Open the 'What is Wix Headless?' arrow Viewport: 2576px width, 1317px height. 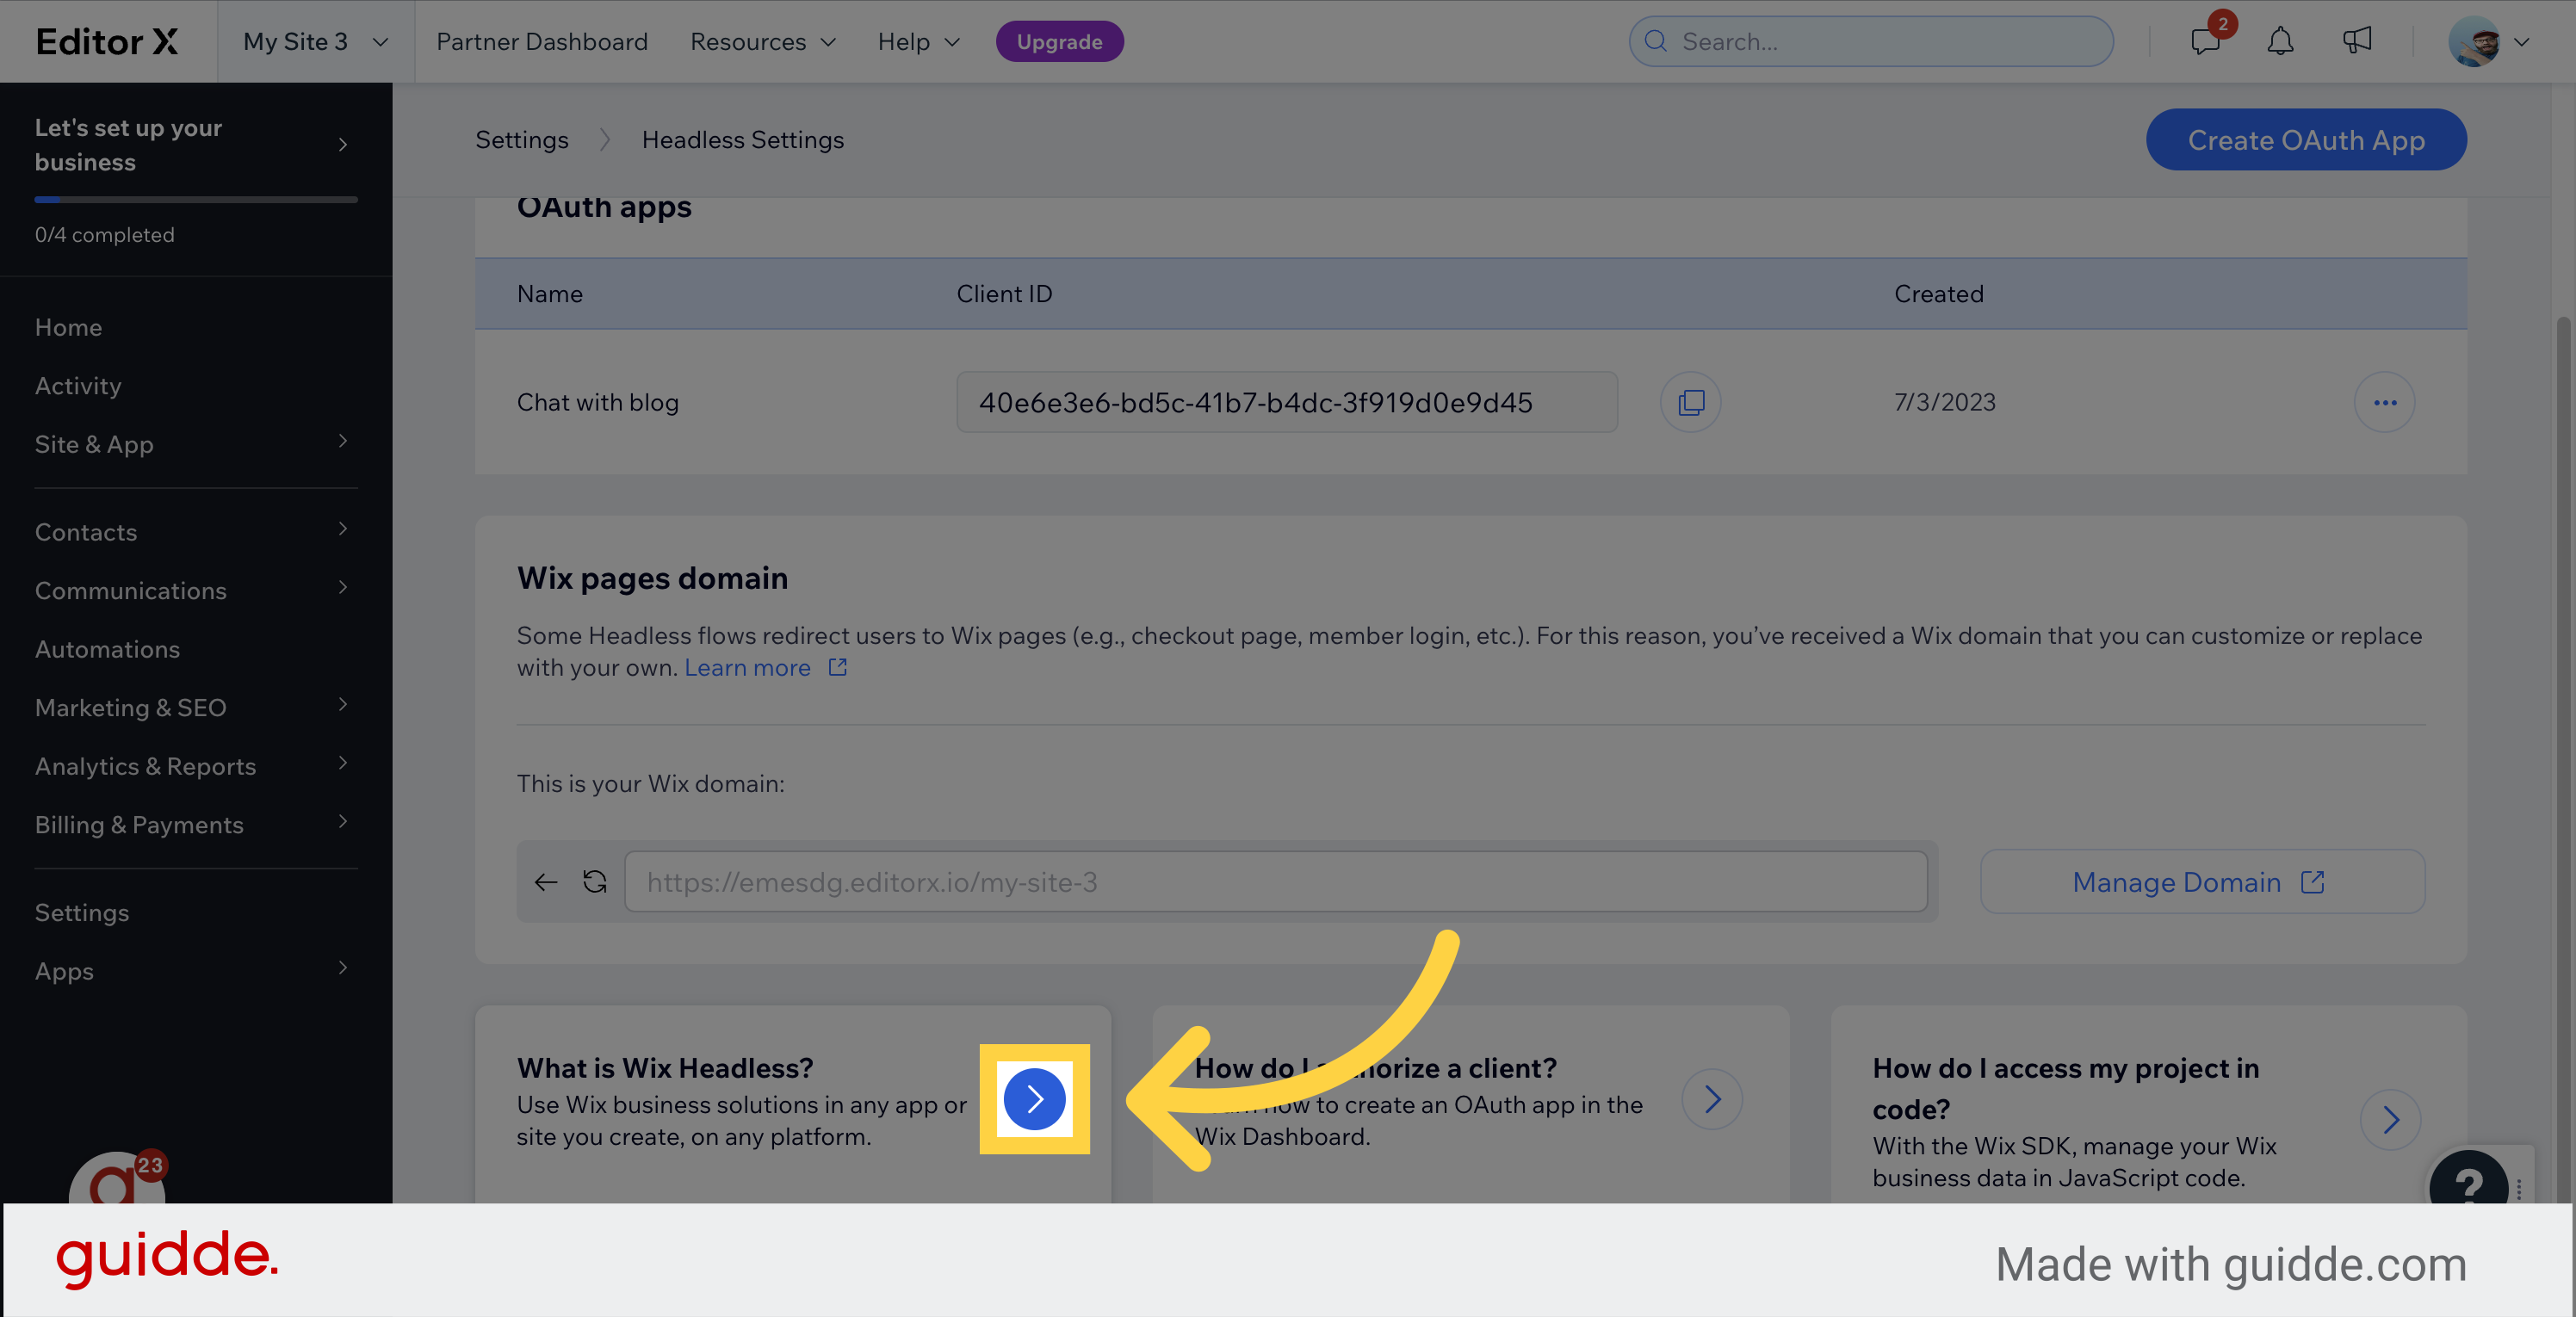click(1034, 1099)
